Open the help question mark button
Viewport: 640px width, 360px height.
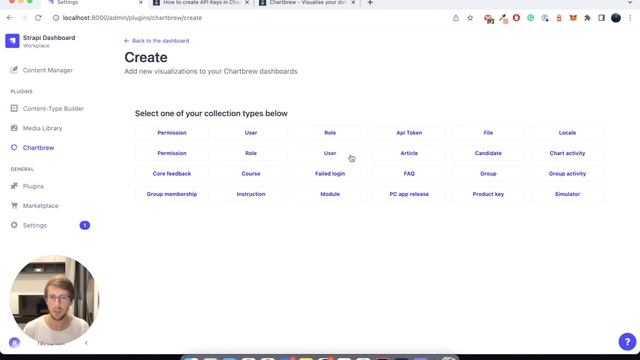627,342
